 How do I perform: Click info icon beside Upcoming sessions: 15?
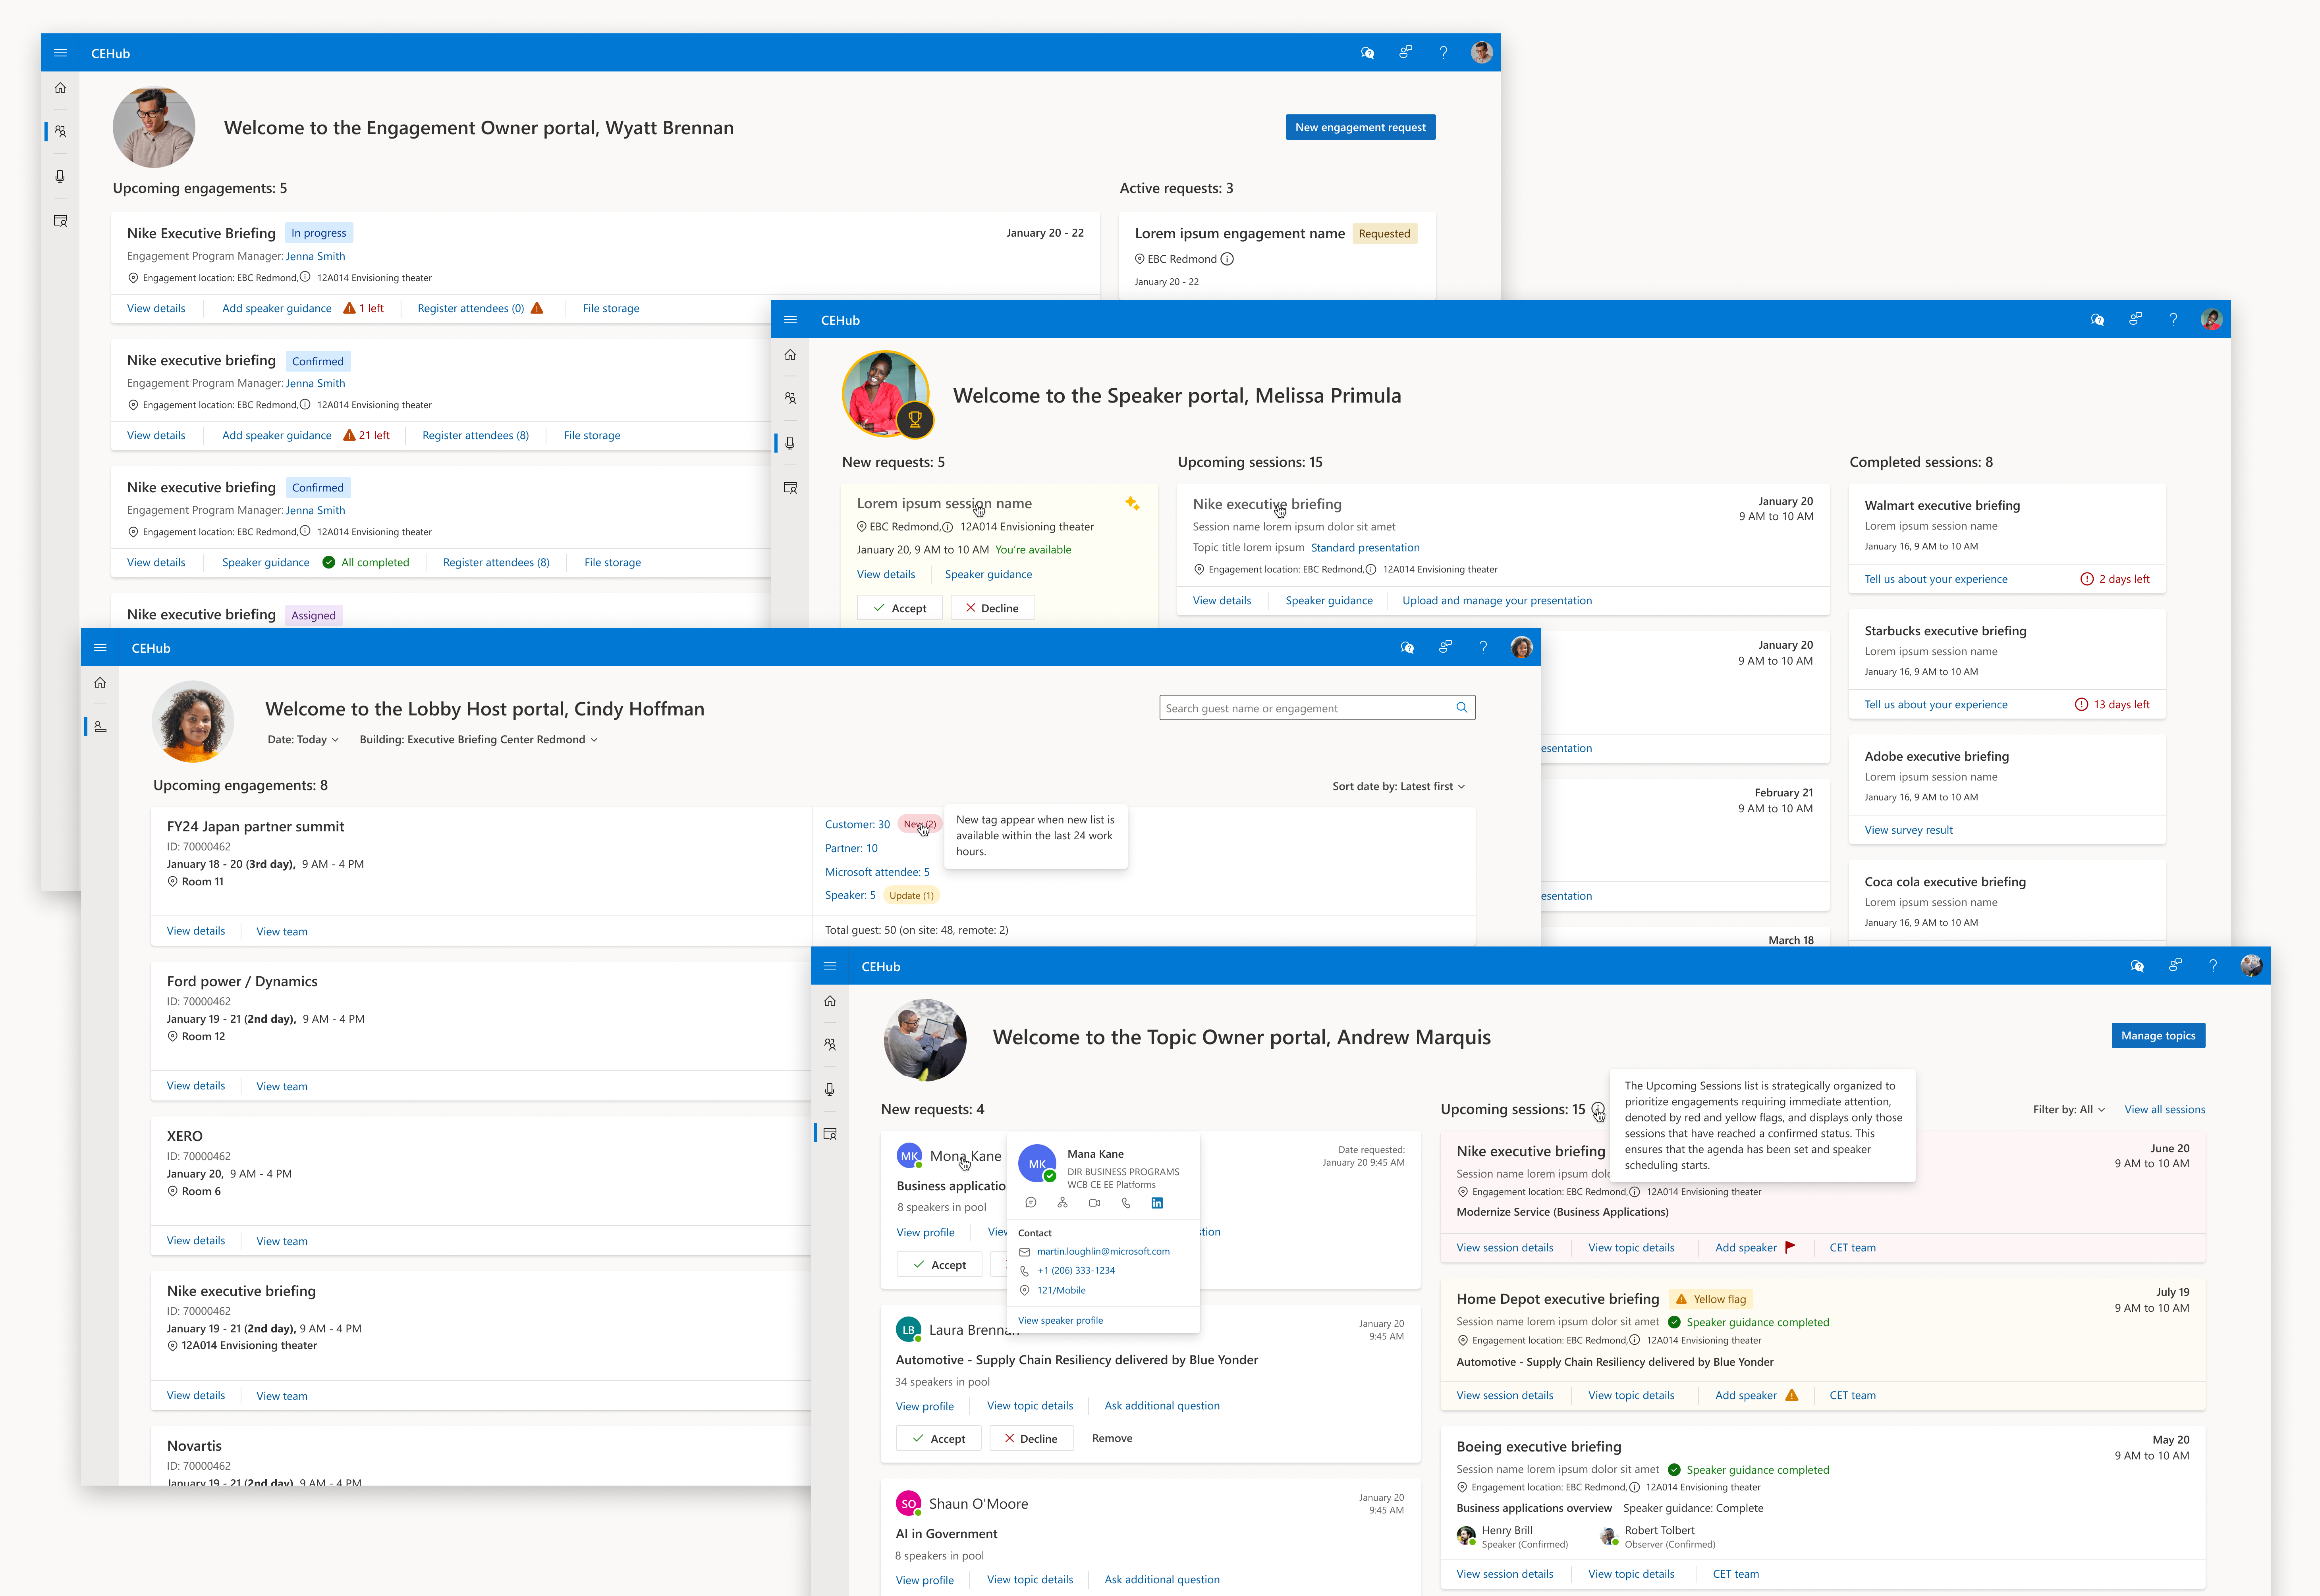pyautogui.click(x=1598, y=1109)
